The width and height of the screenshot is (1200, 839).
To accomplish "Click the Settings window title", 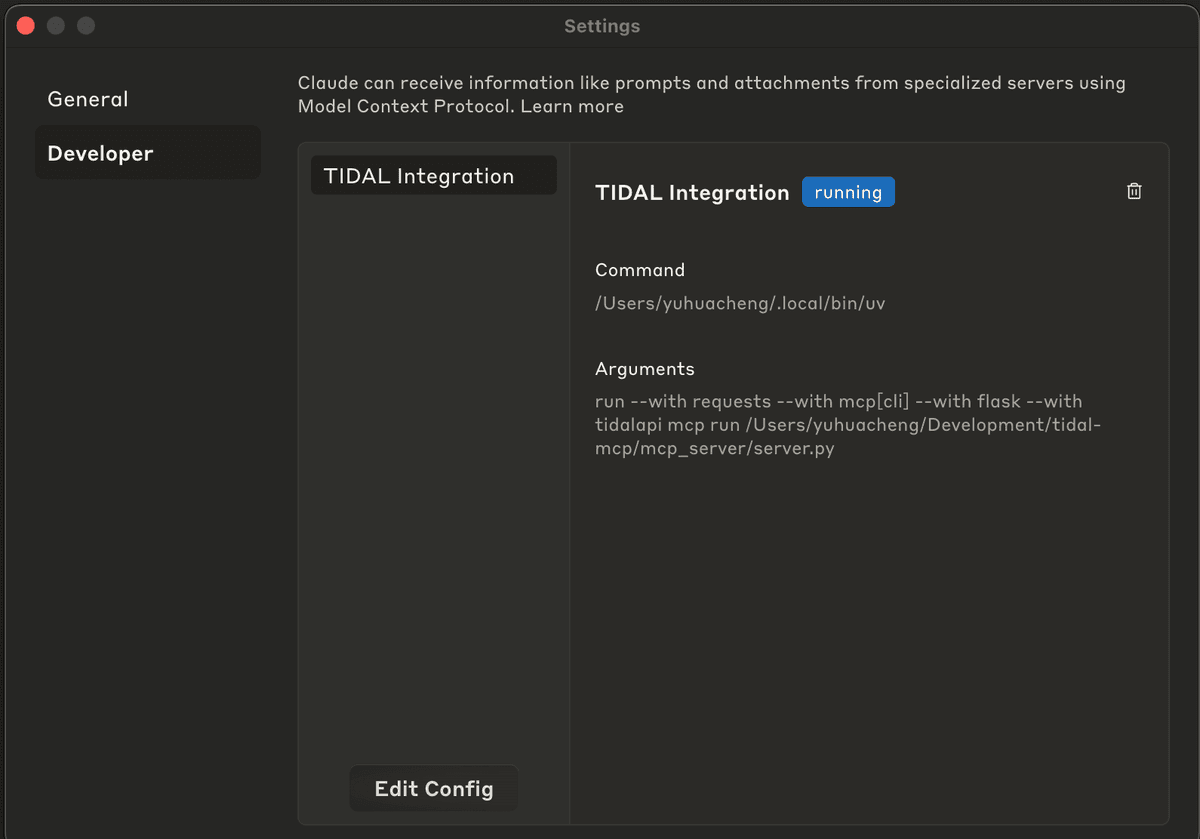I will (602, 26).
